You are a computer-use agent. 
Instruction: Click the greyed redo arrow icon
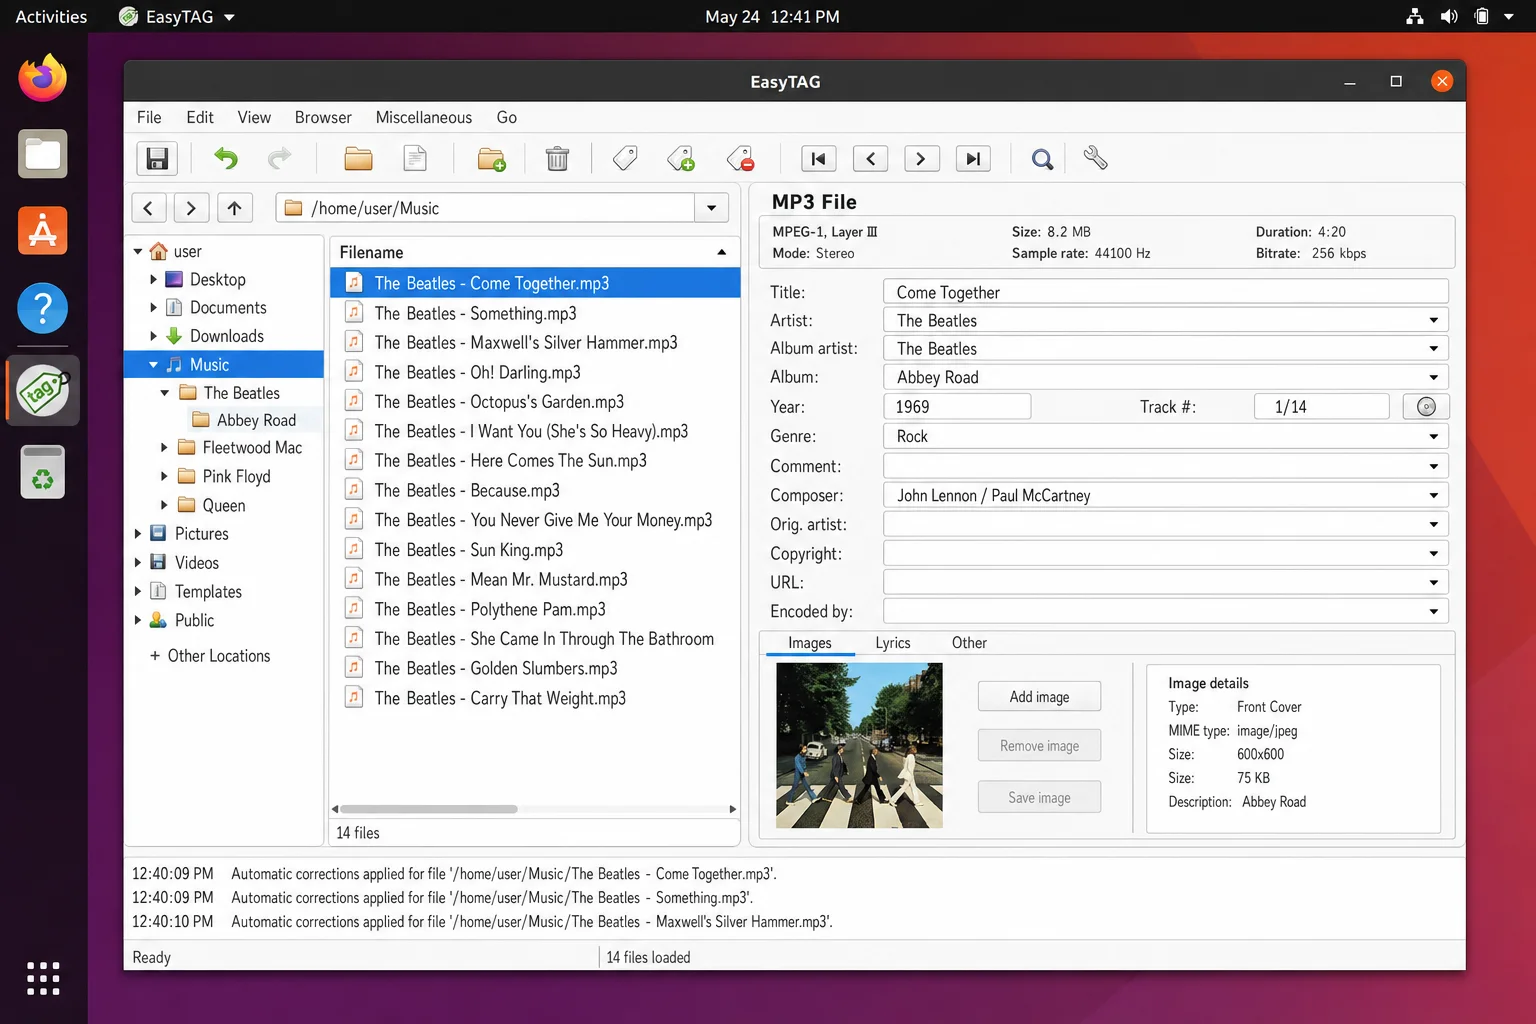pos(280,159)
